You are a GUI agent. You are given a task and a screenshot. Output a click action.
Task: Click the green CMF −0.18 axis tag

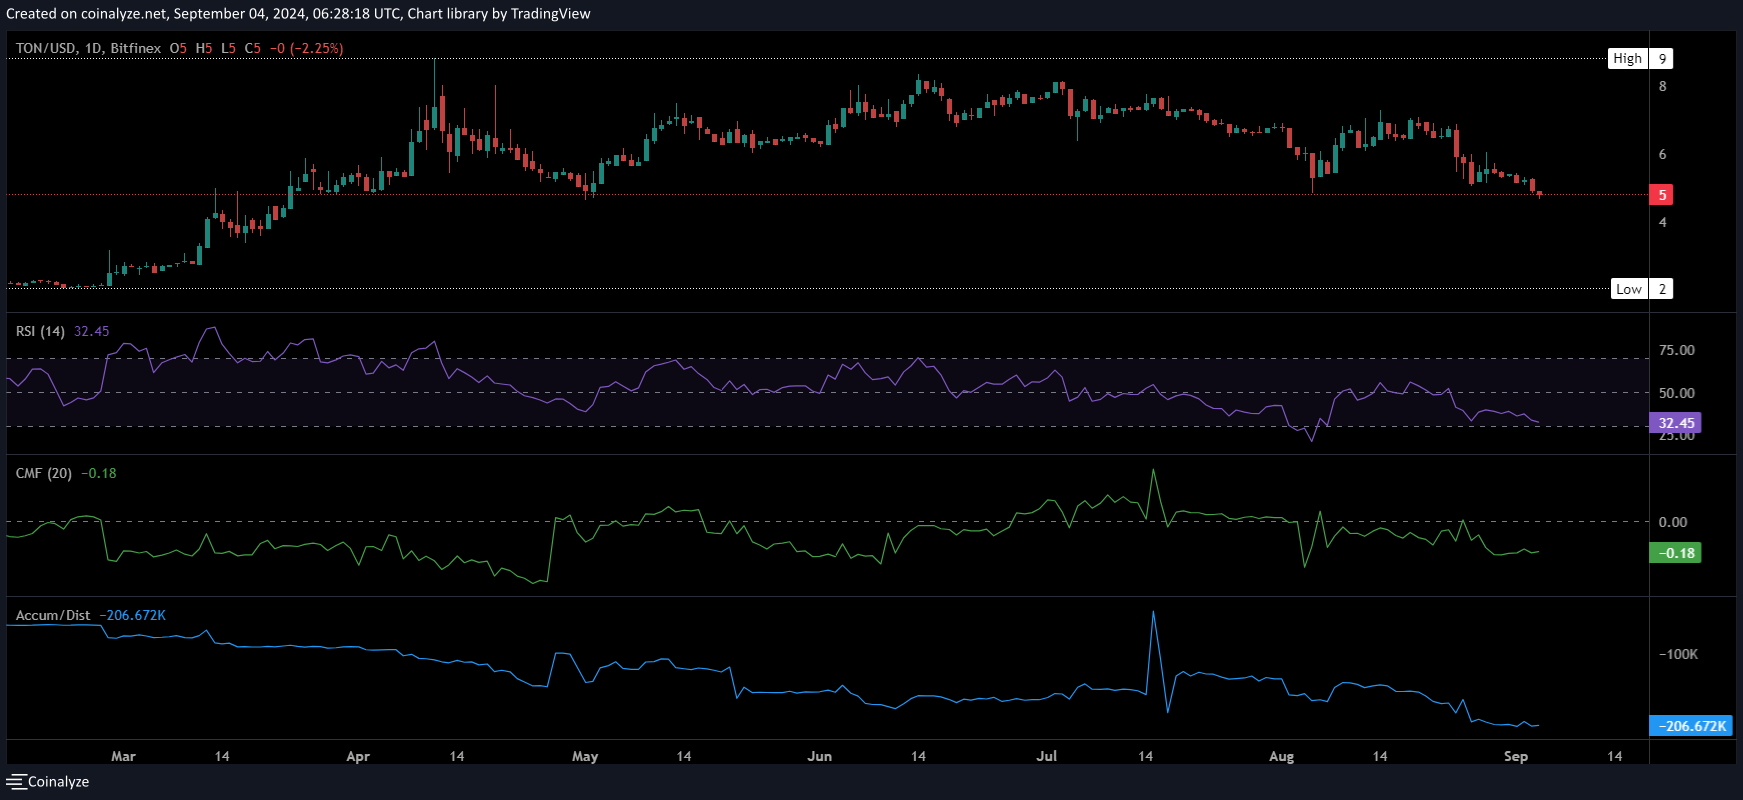pyautogui.click(x=1676, y=553)
